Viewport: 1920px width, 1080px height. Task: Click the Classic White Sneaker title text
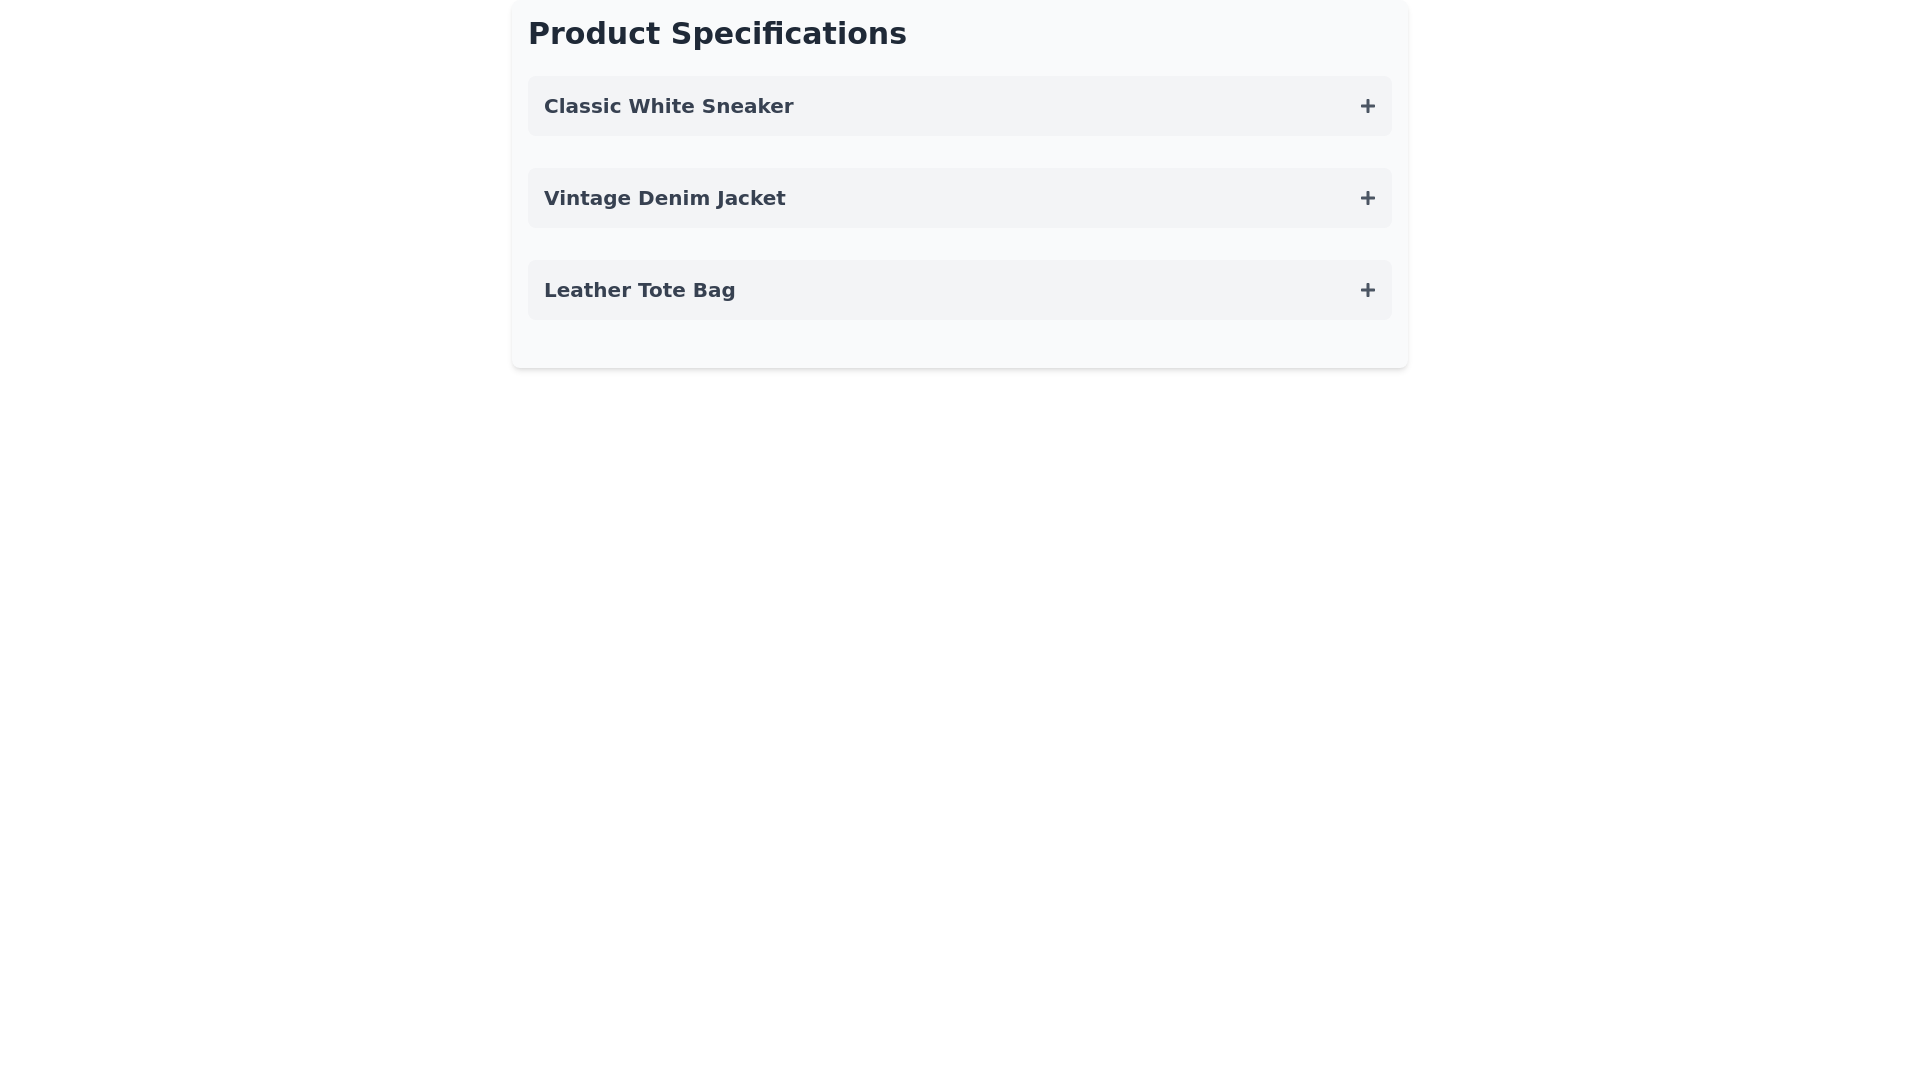tap(668, 106)
